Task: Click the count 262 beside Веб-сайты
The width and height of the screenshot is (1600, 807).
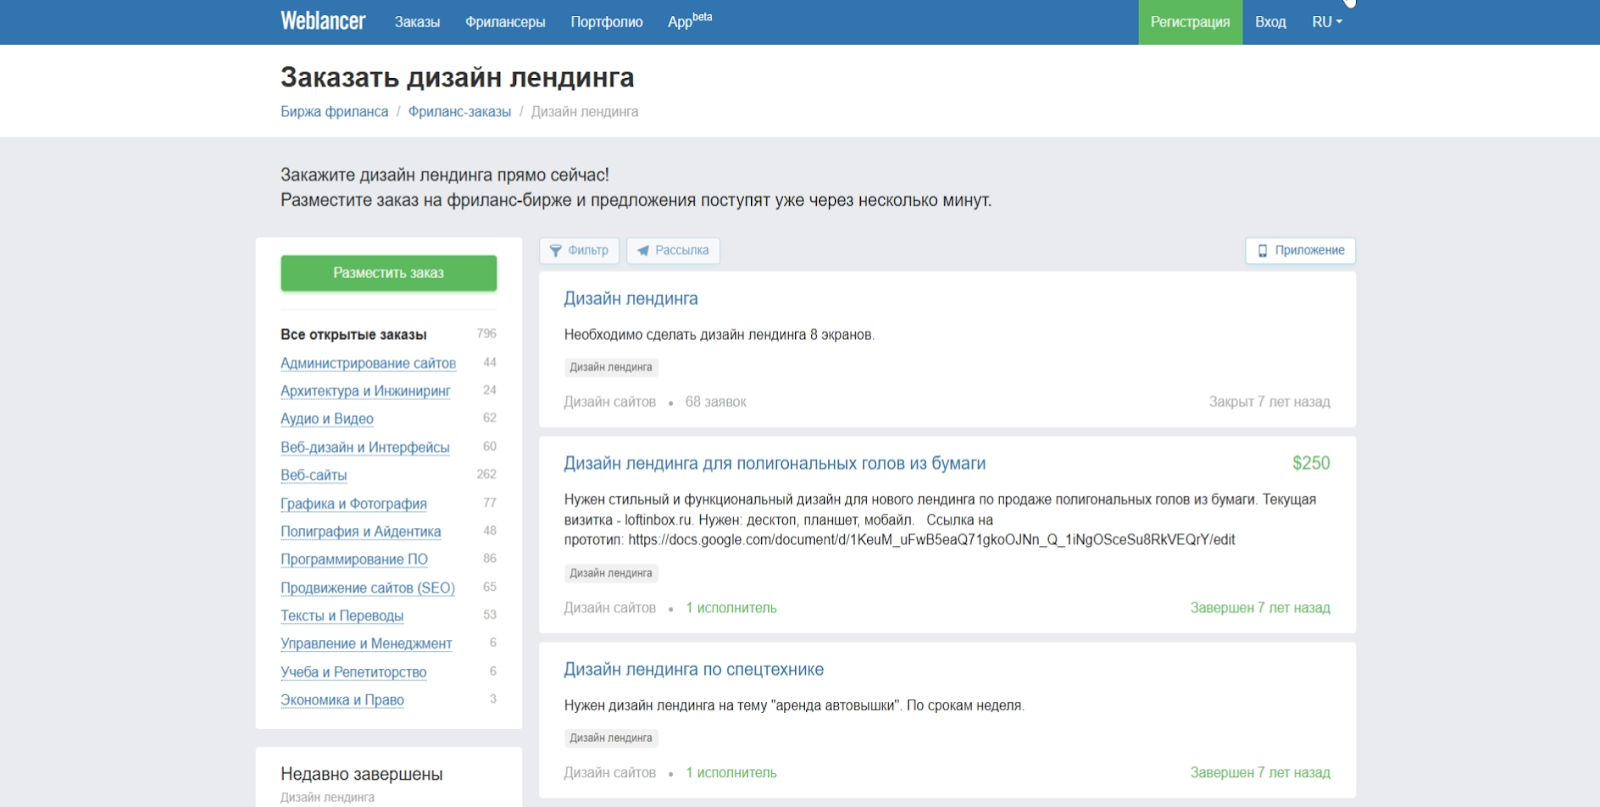Action: click(x=487, y=475)
